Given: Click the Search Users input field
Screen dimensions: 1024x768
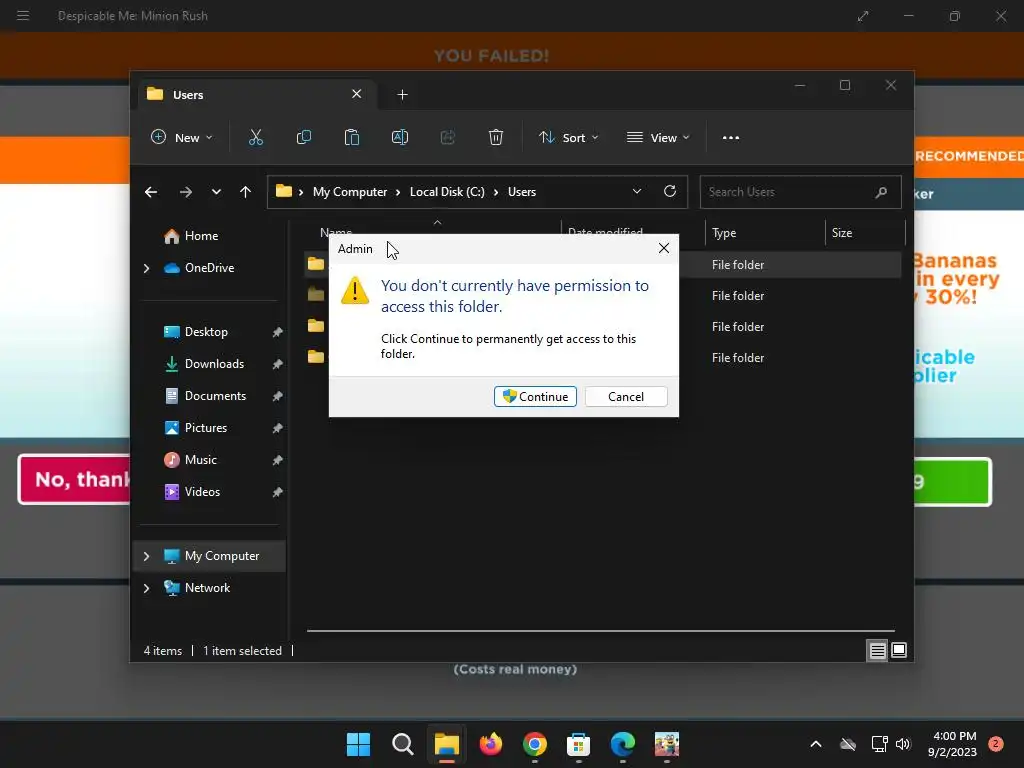Looking at the screenshot, I should coord(800,192).
